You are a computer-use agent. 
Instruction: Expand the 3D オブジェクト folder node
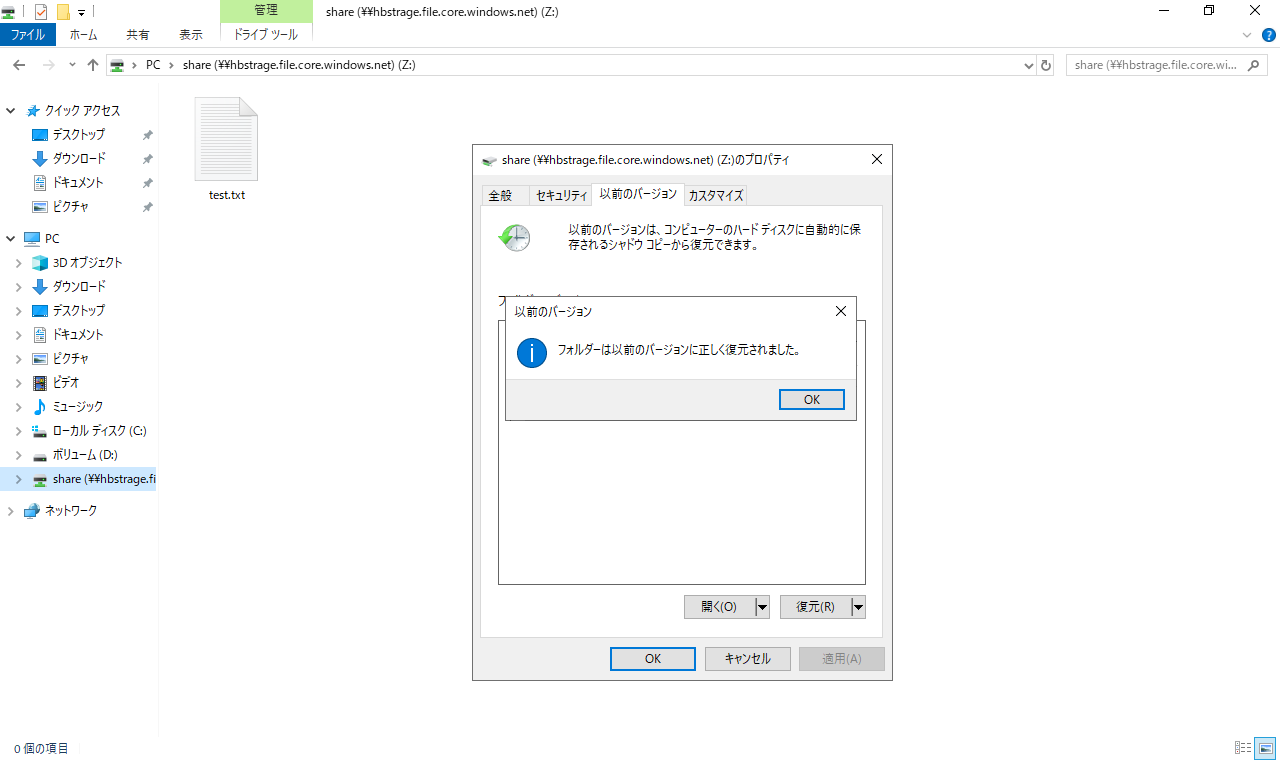[x=18, y=263]
